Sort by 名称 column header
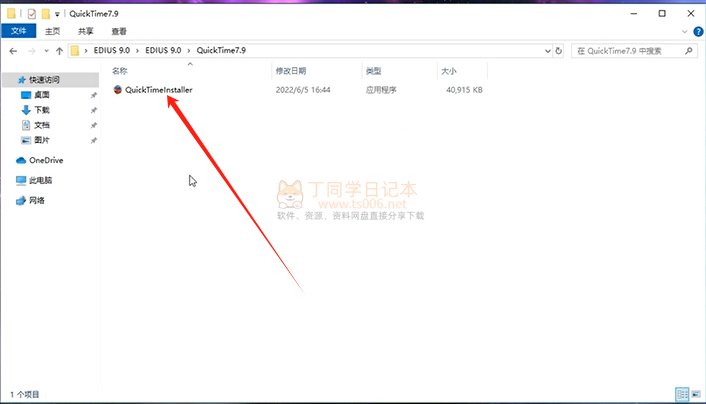This screenshot has height=404, width=706. click(x=120, y=71)
